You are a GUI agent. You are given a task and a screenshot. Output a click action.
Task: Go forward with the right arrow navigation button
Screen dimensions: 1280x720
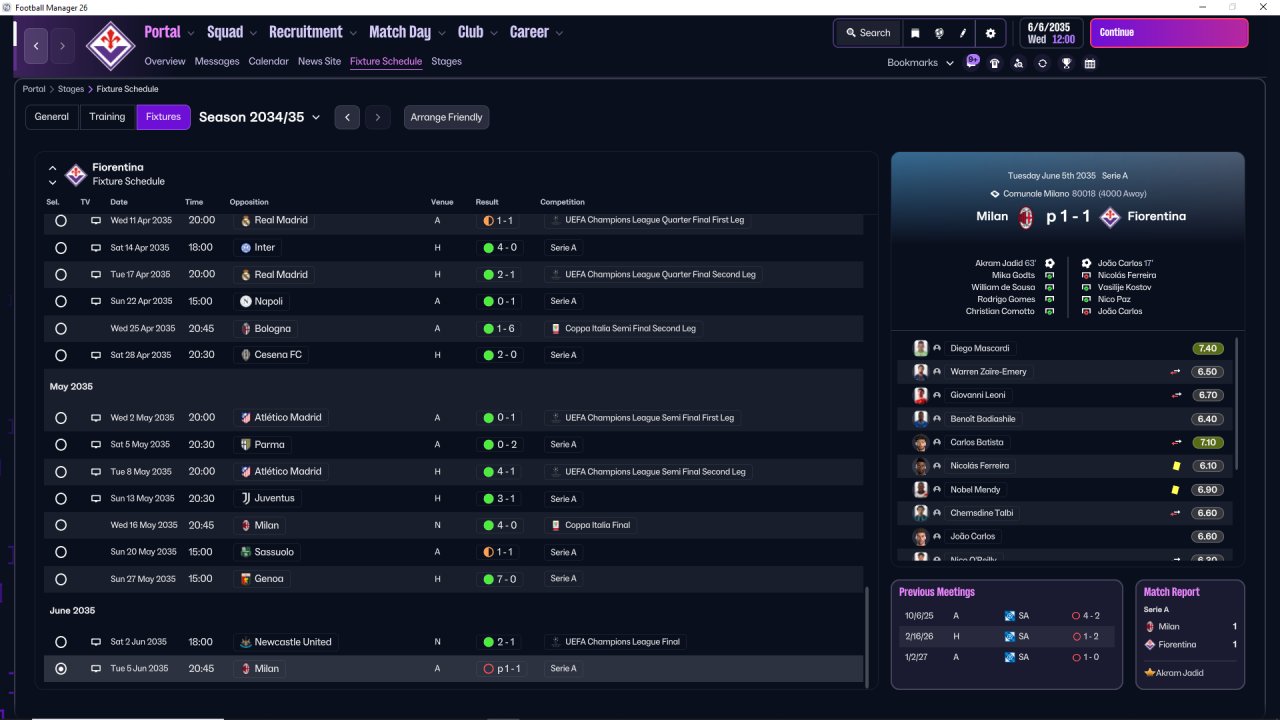(x=62, y=46)
